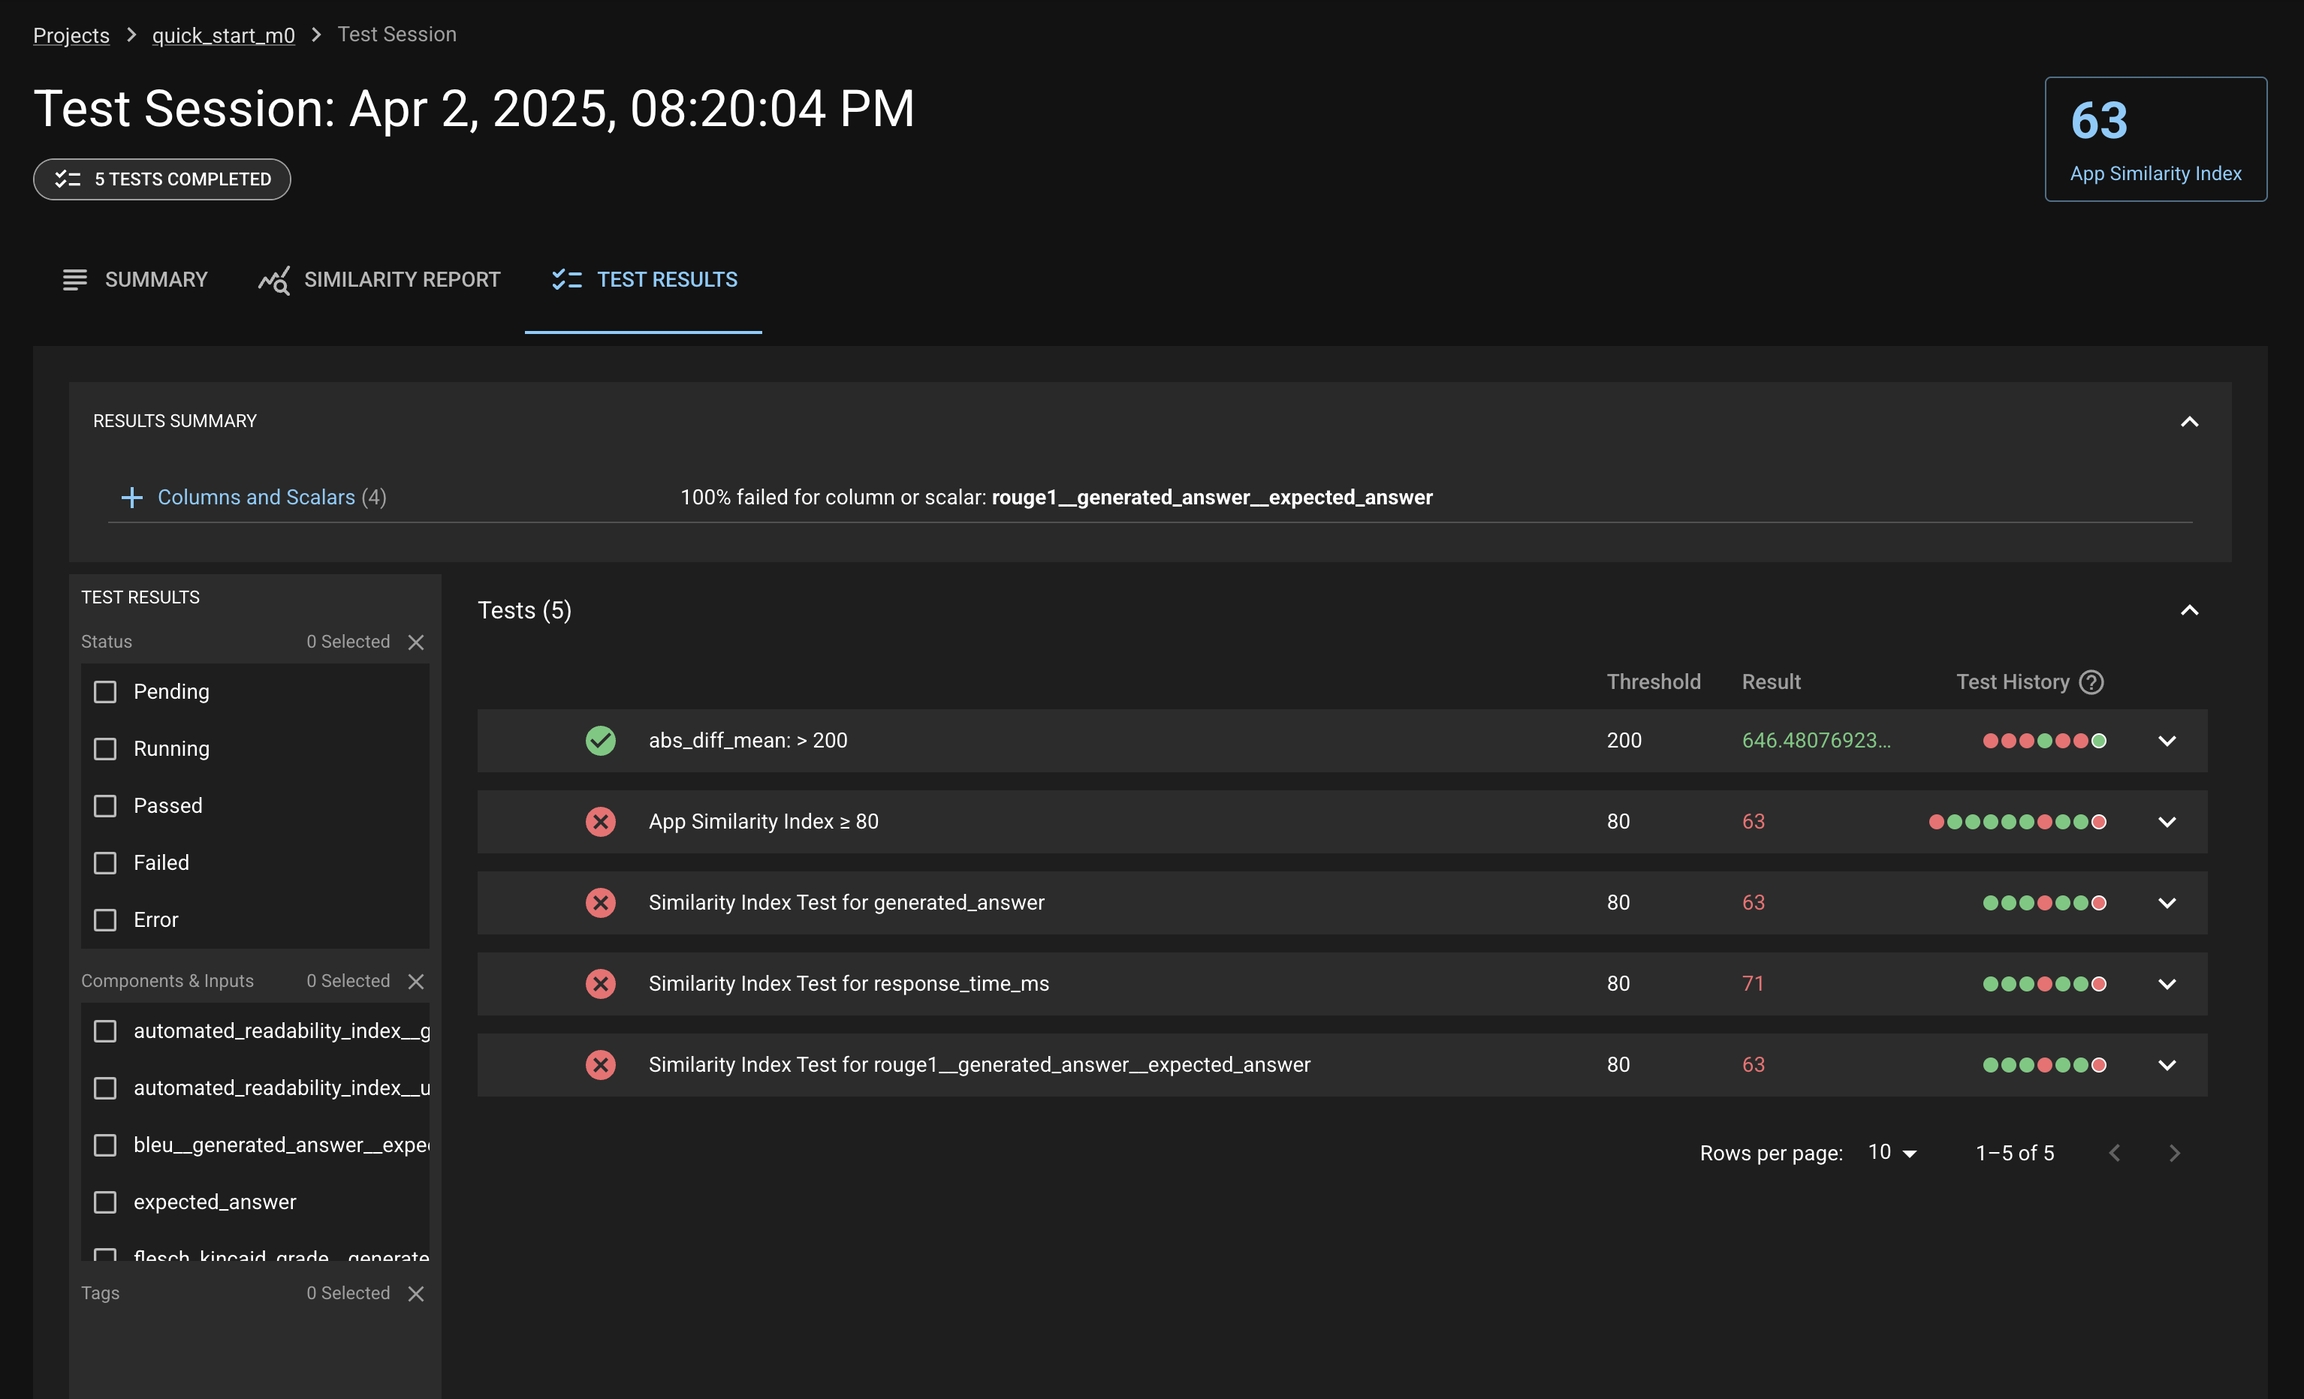
Task: Click the plus icon beside Columns and Scalars
Action: tap(131, 497)
